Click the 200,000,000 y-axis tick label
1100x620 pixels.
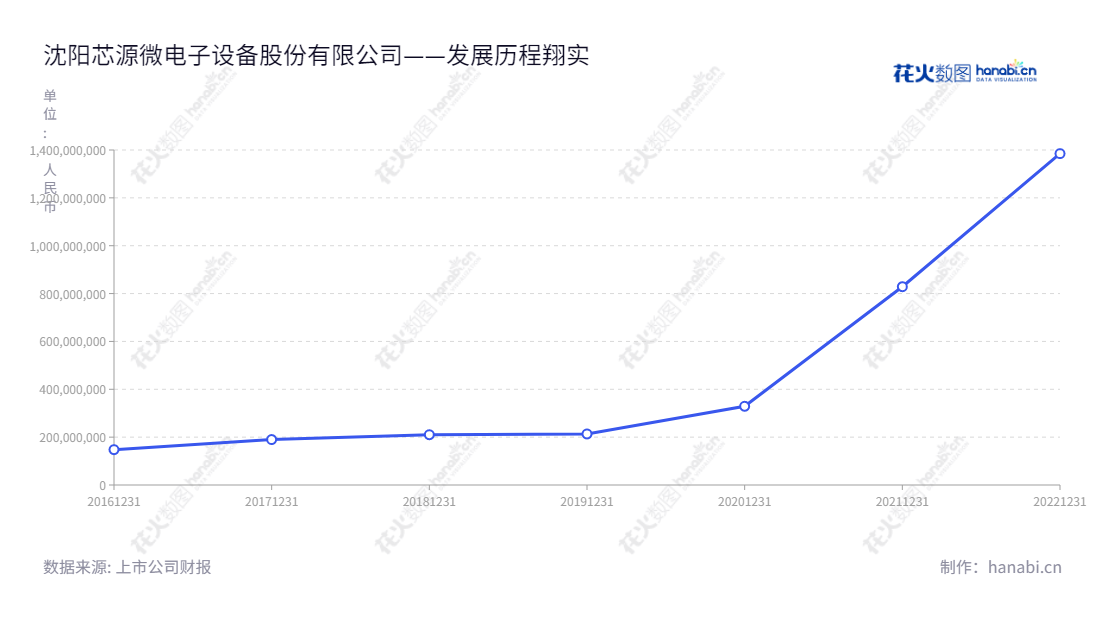[x=73, y=438]
